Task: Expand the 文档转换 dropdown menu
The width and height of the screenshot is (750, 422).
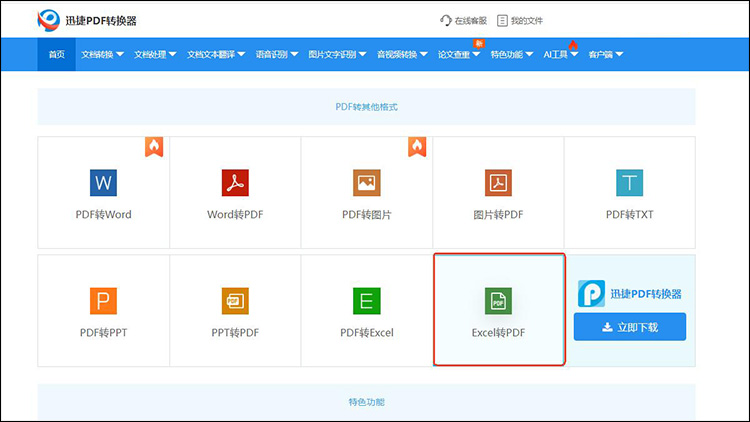Action: click(102, 54)
